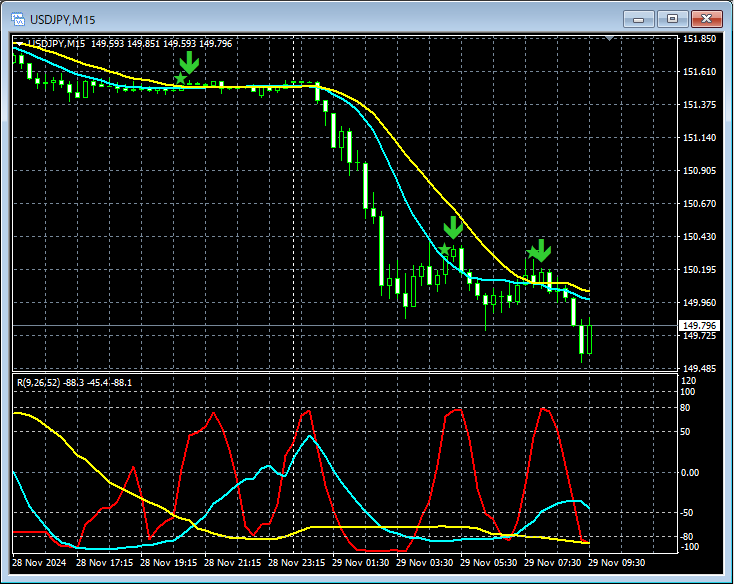Close the USDJPY,M15 chart window
Viewport: 735px width, 584px height.
[x=706, y=19]
